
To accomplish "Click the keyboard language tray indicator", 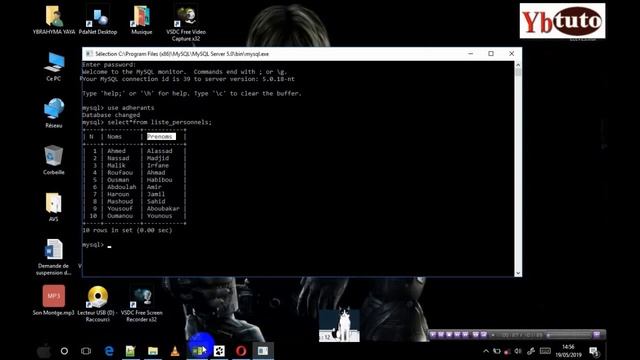I will 545,351.
